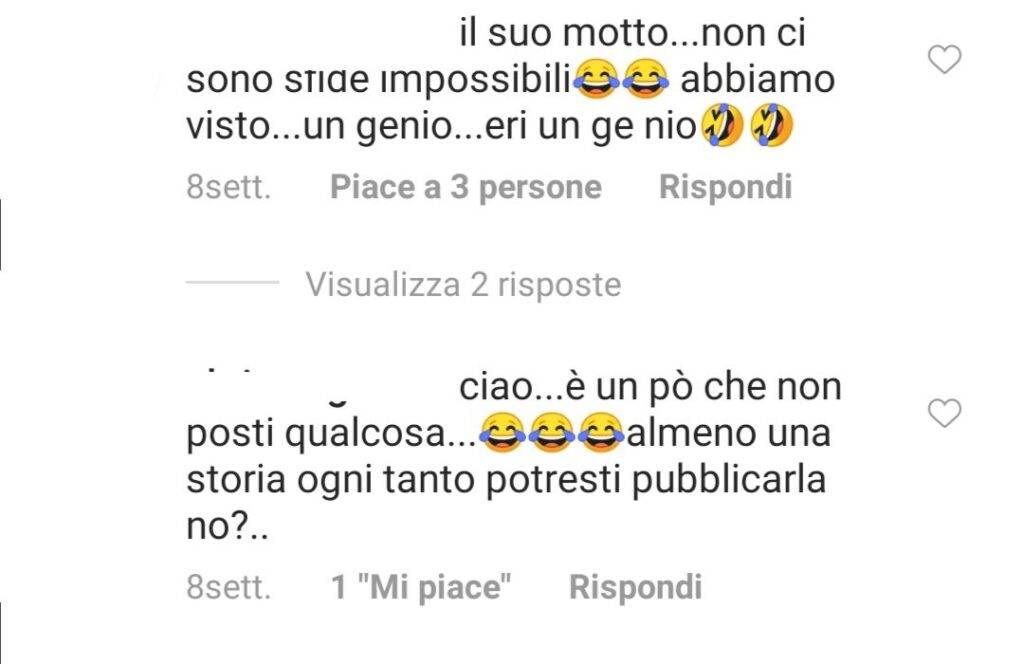Click the word "abbiamo" in the first comment
Screen dimensions: 1024x664
[758, 79]
